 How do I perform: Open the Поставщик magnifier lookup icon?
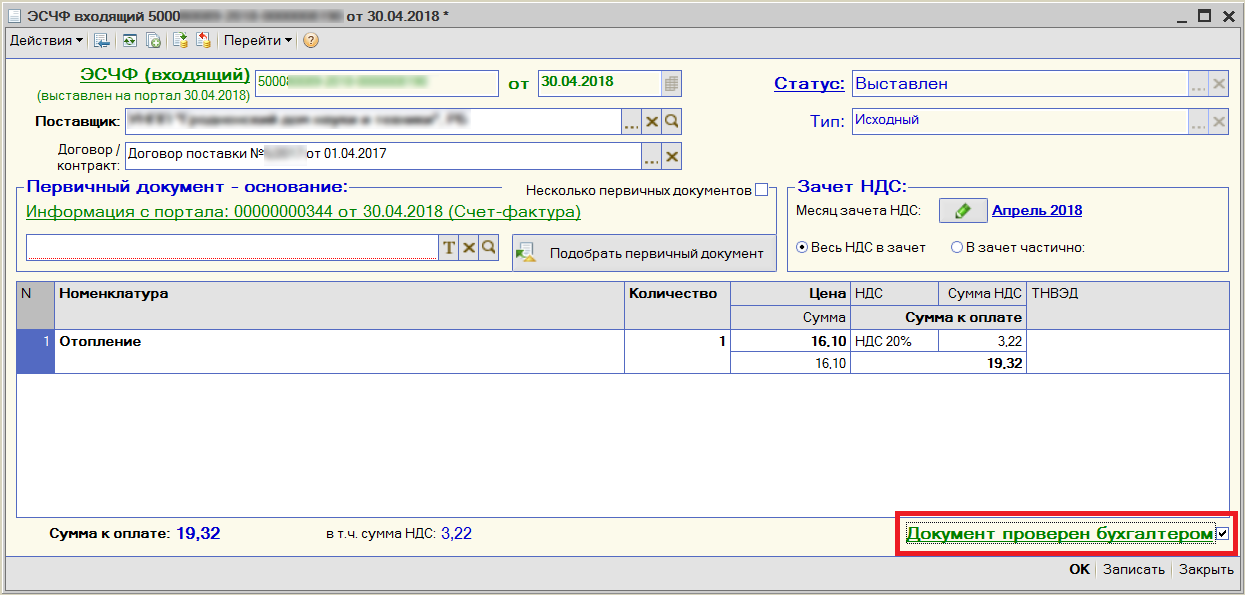tap(672, 122)
